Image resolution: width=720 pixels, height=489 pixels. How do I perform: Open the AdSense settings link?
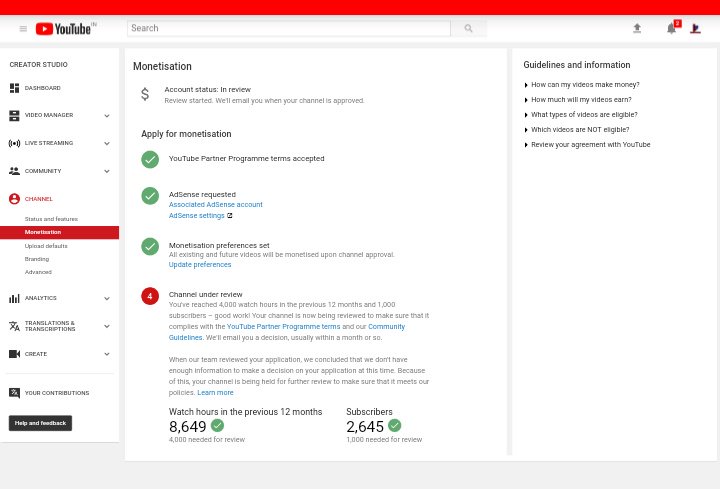pos(197,216)
